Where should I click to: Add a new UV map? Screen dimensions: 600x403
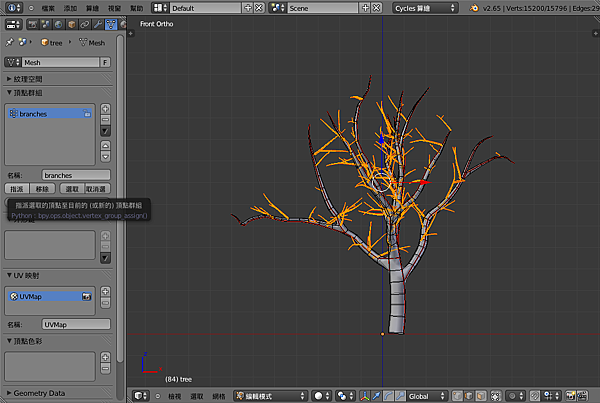pos(106,292)
